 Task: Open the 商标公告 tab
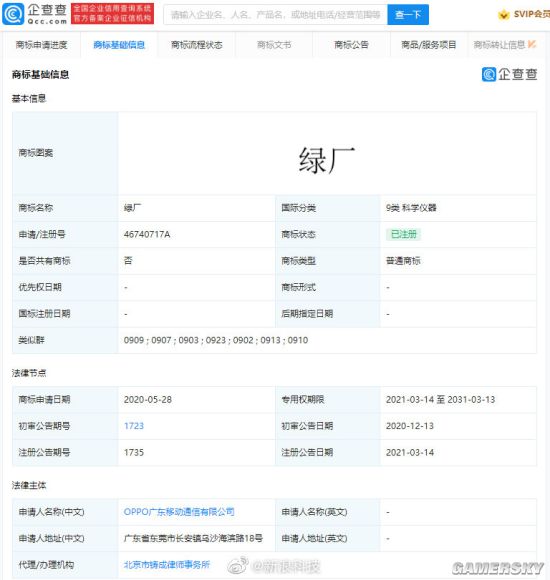(351, 45)
